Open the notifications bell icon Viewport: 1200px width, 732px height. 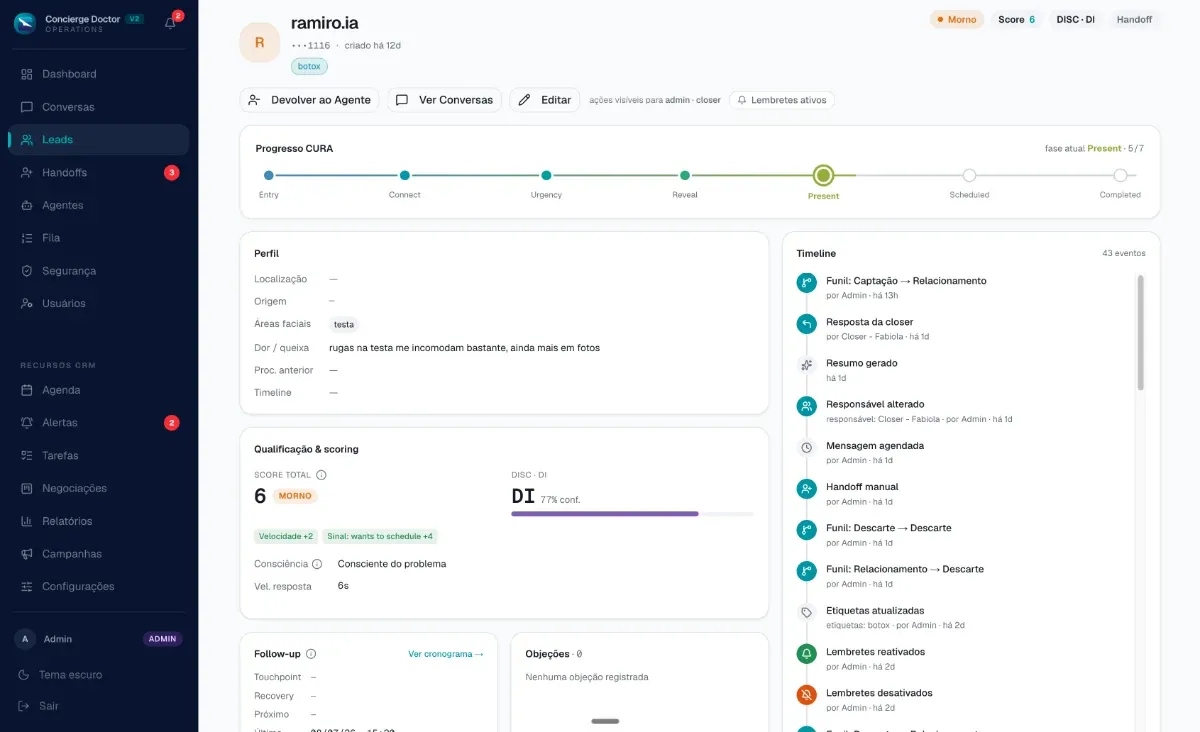pyautogui.click(x=170, y=23)
